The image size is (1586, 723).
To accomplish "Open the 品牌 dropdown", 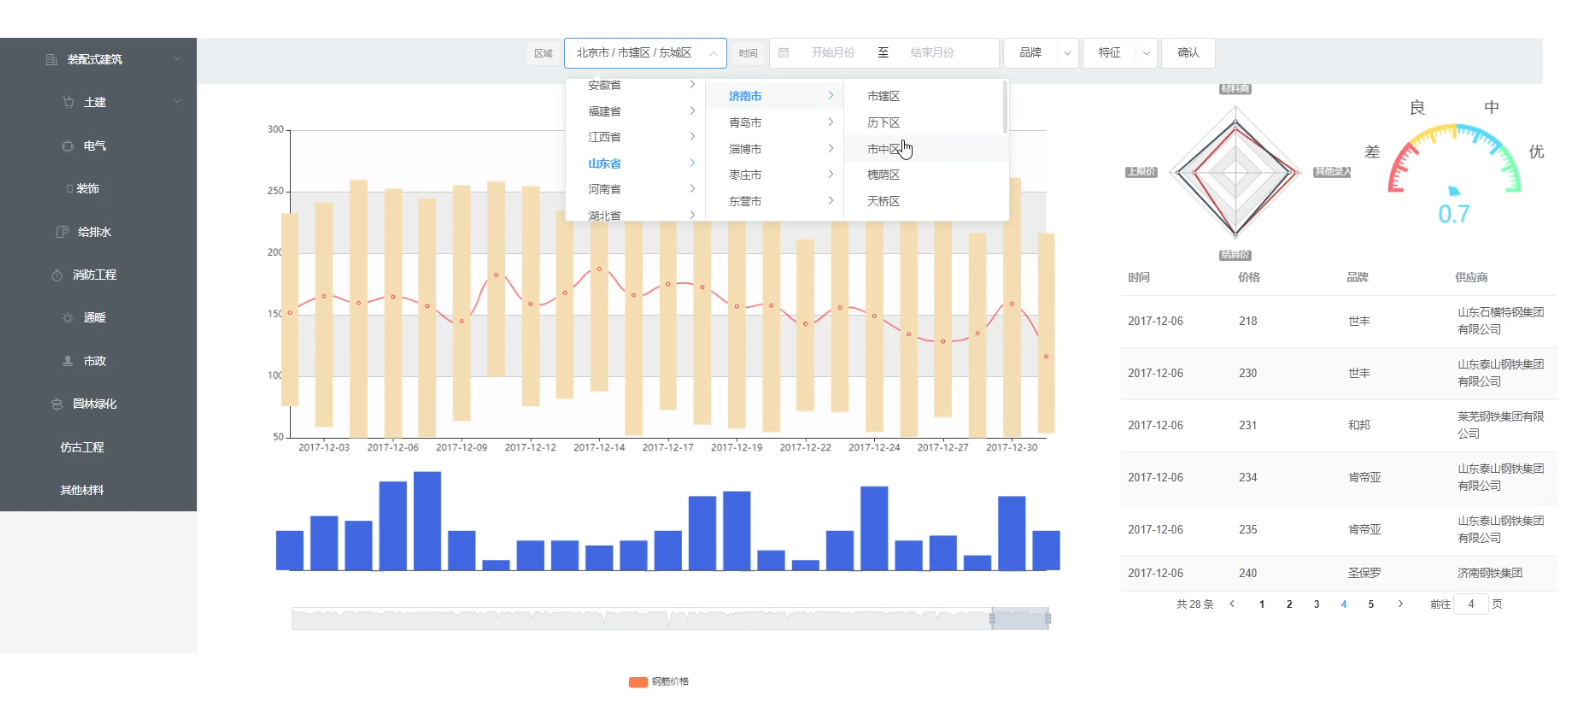I will (x=1041, y=53).
